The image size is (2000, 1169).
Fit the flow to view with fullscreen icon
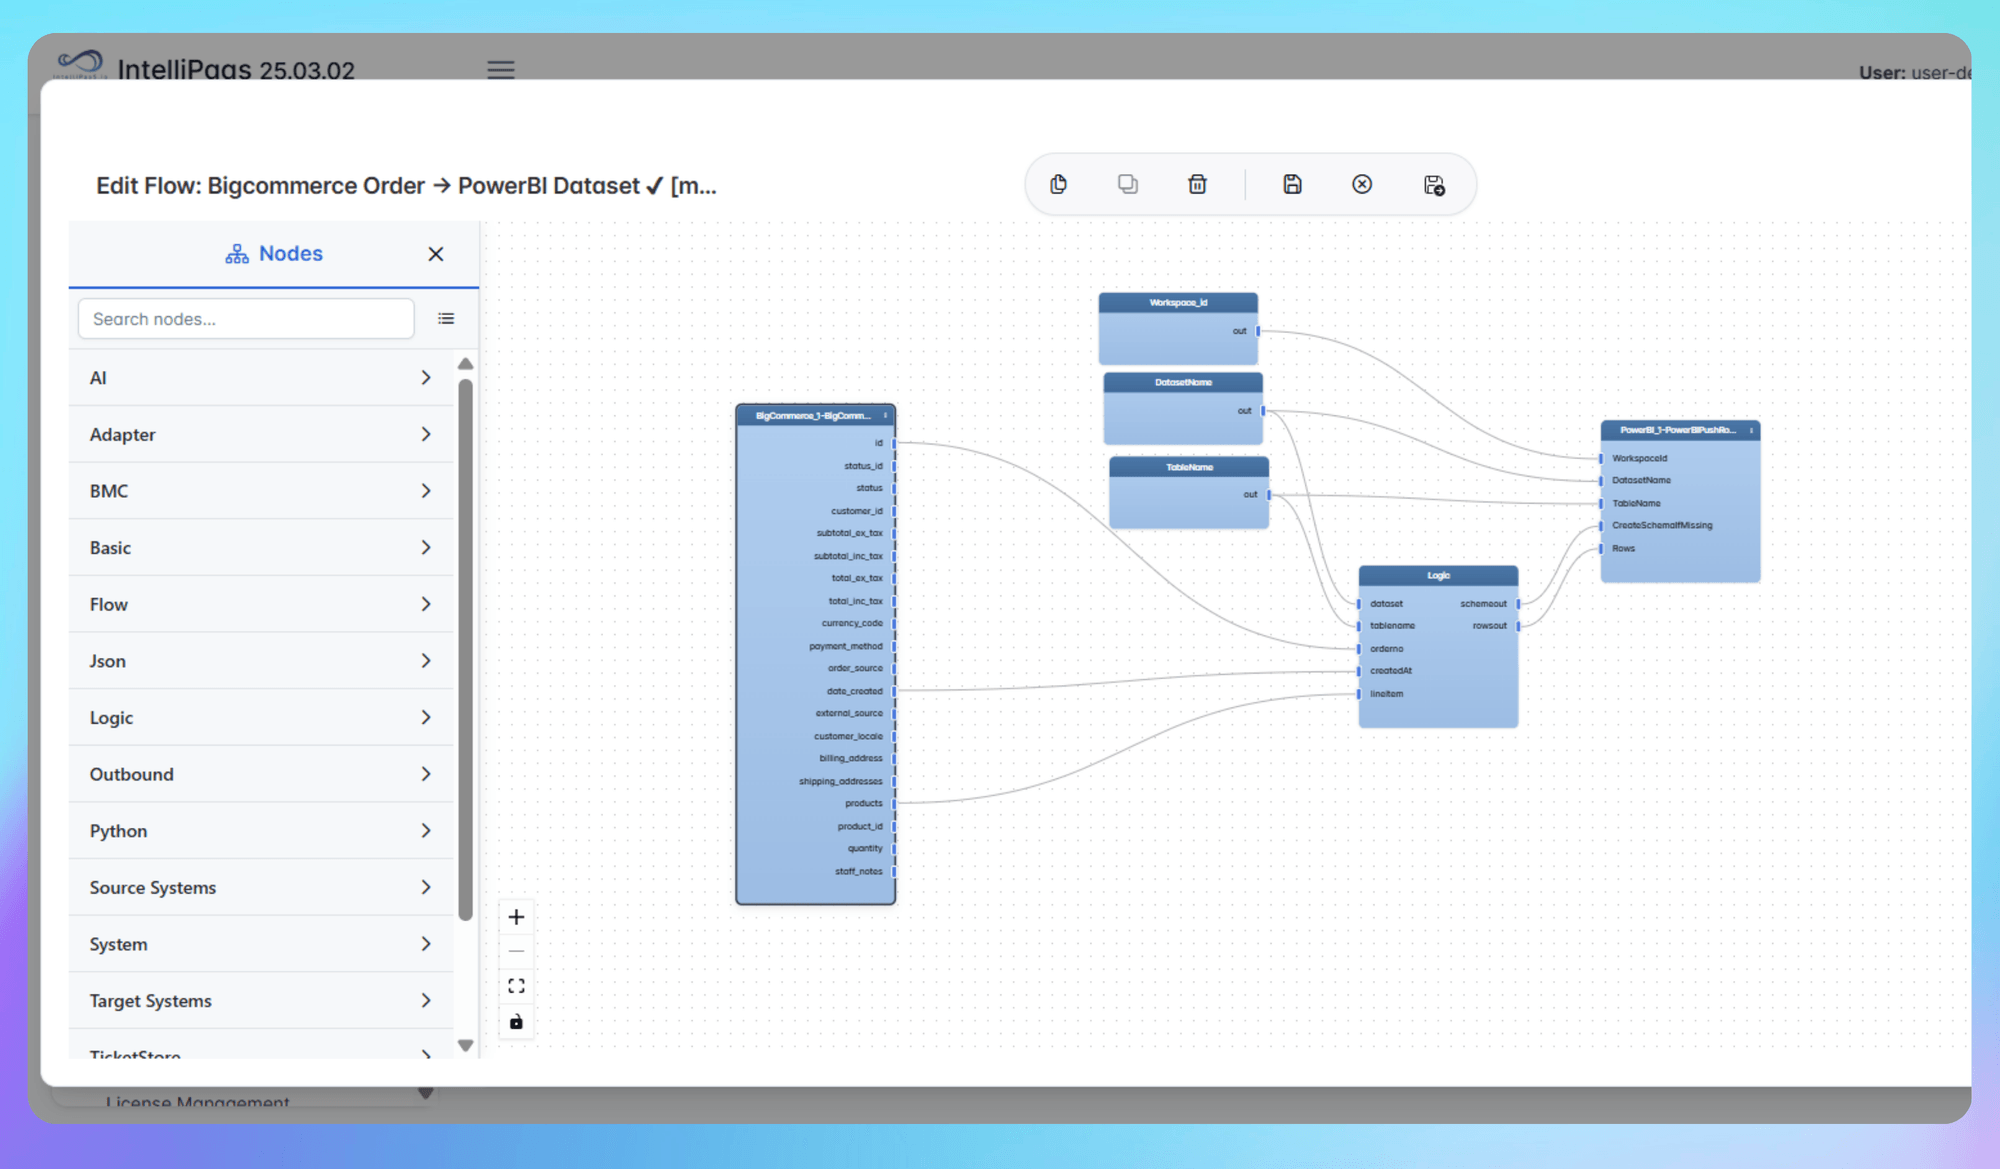pos(516,985)
